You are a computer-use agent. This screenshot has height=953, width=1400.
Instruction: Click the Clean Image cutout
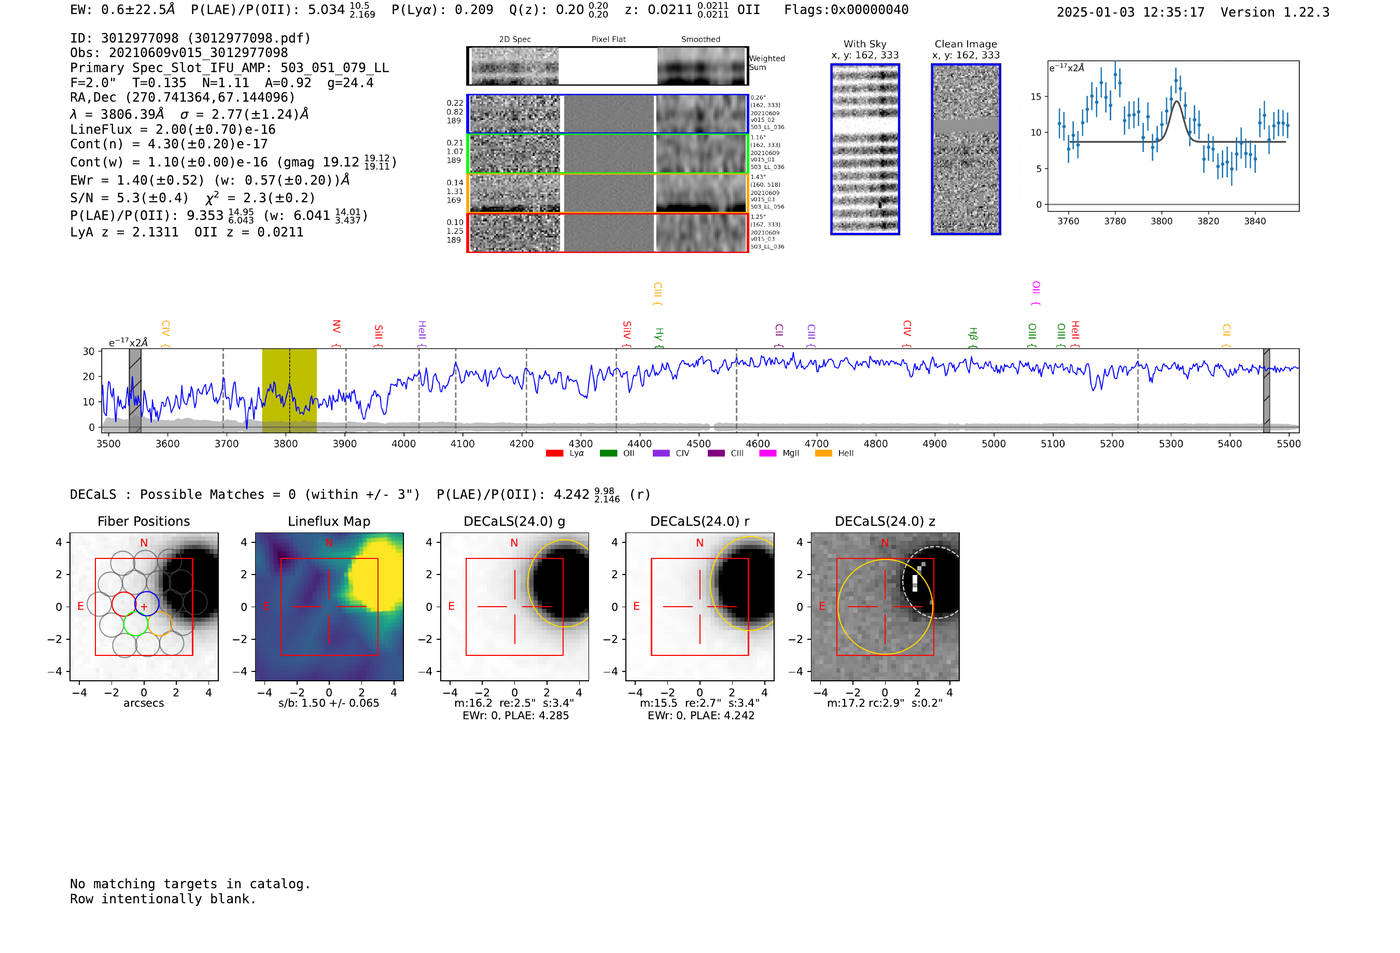coord(966,149)
